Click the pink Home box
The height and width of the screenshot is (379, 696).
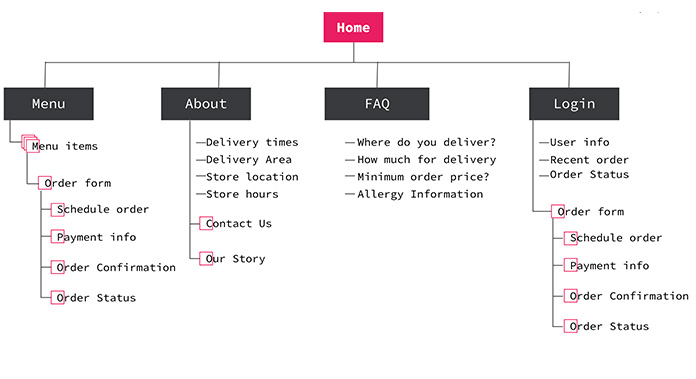coord(353,27)
